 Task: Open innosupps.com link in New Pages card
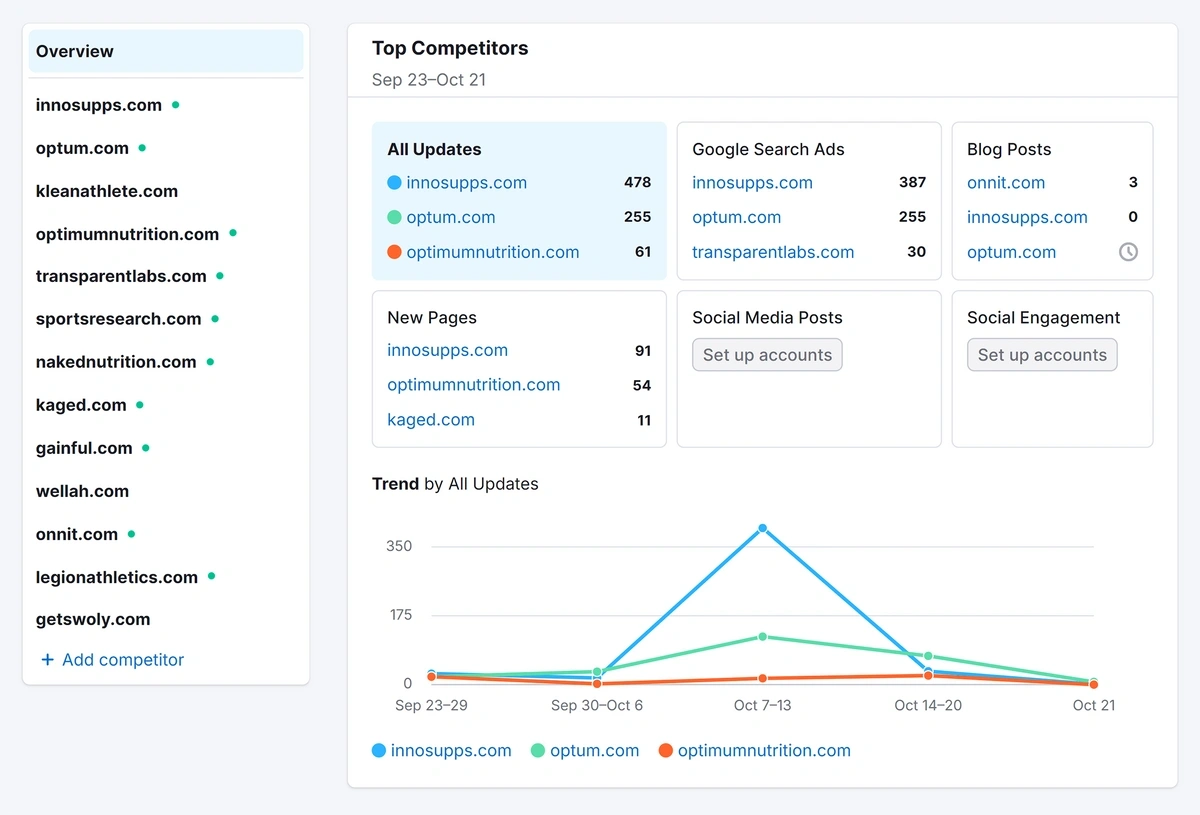447,350
